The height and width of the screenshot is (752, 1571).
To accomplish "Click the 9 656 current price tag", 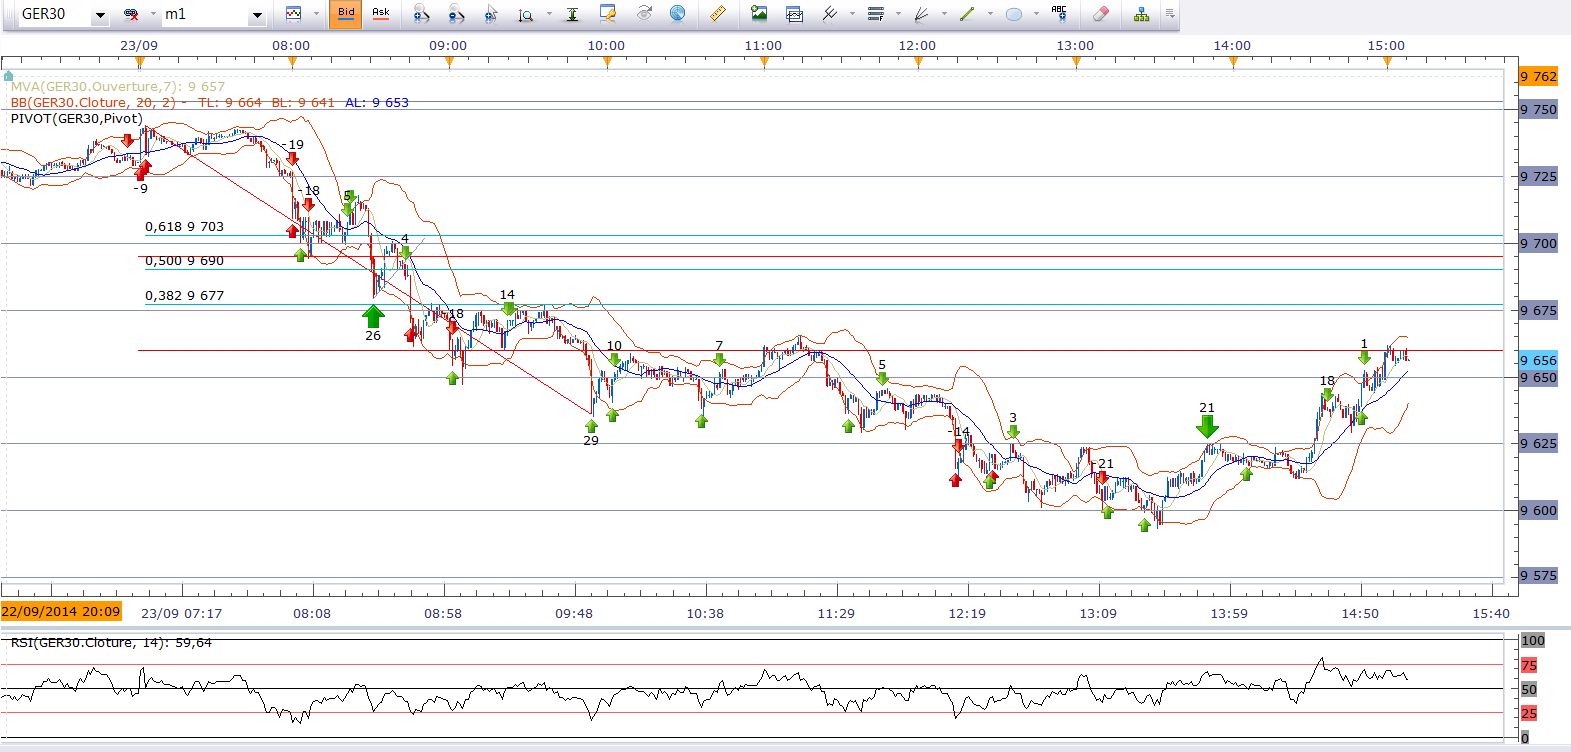I will [x=1538, y=361].
